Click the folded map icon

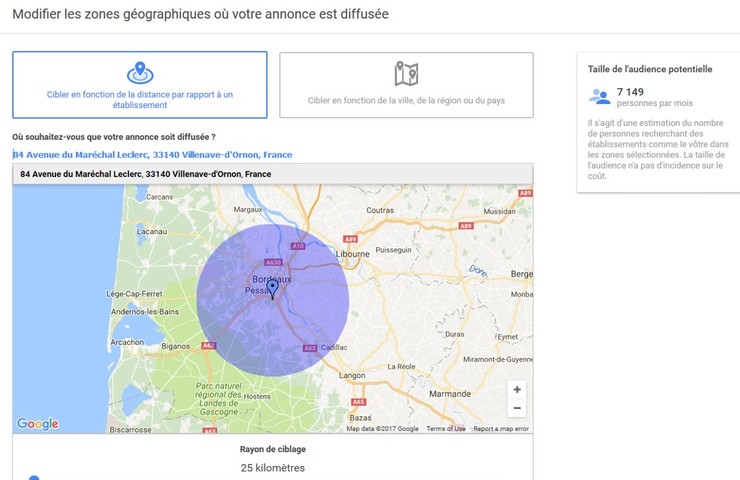click(406, 74)
